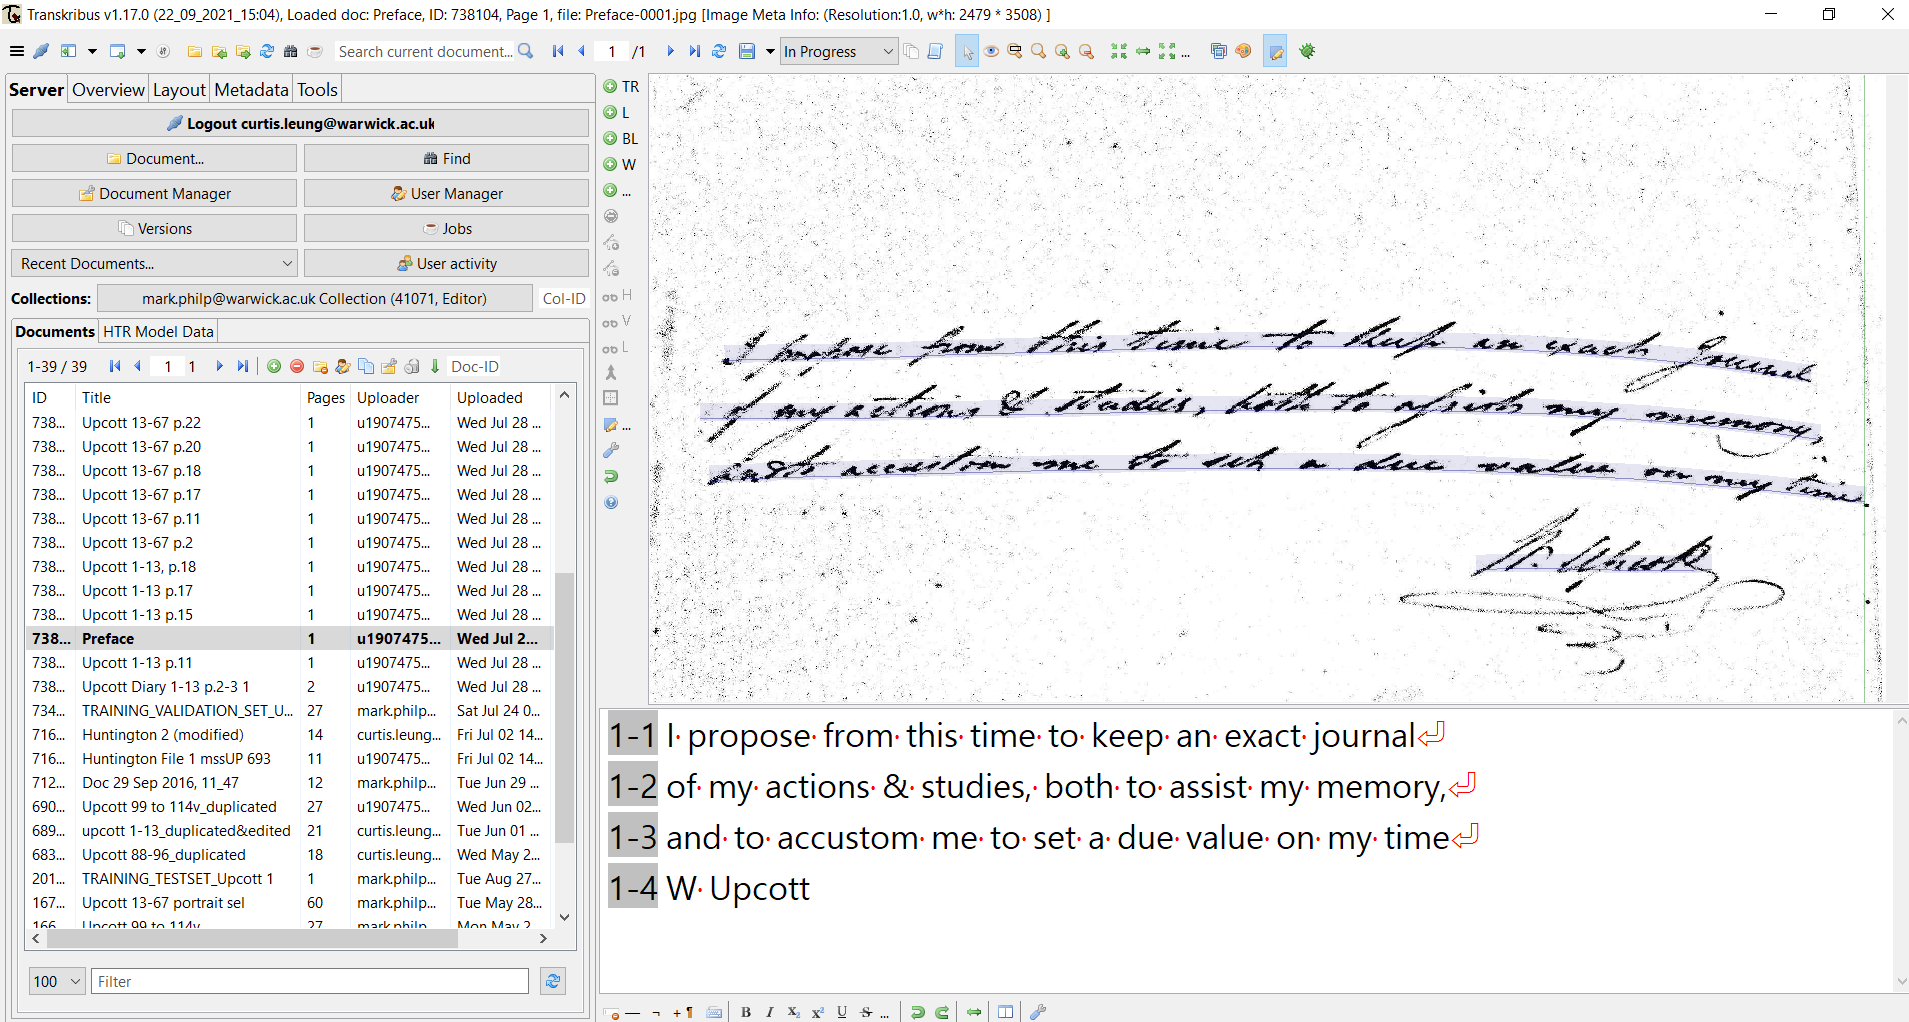The width and height of the screenshot is (1909, 1022).
Task: Toggle underline formatting
Action: click(842, 1012)
